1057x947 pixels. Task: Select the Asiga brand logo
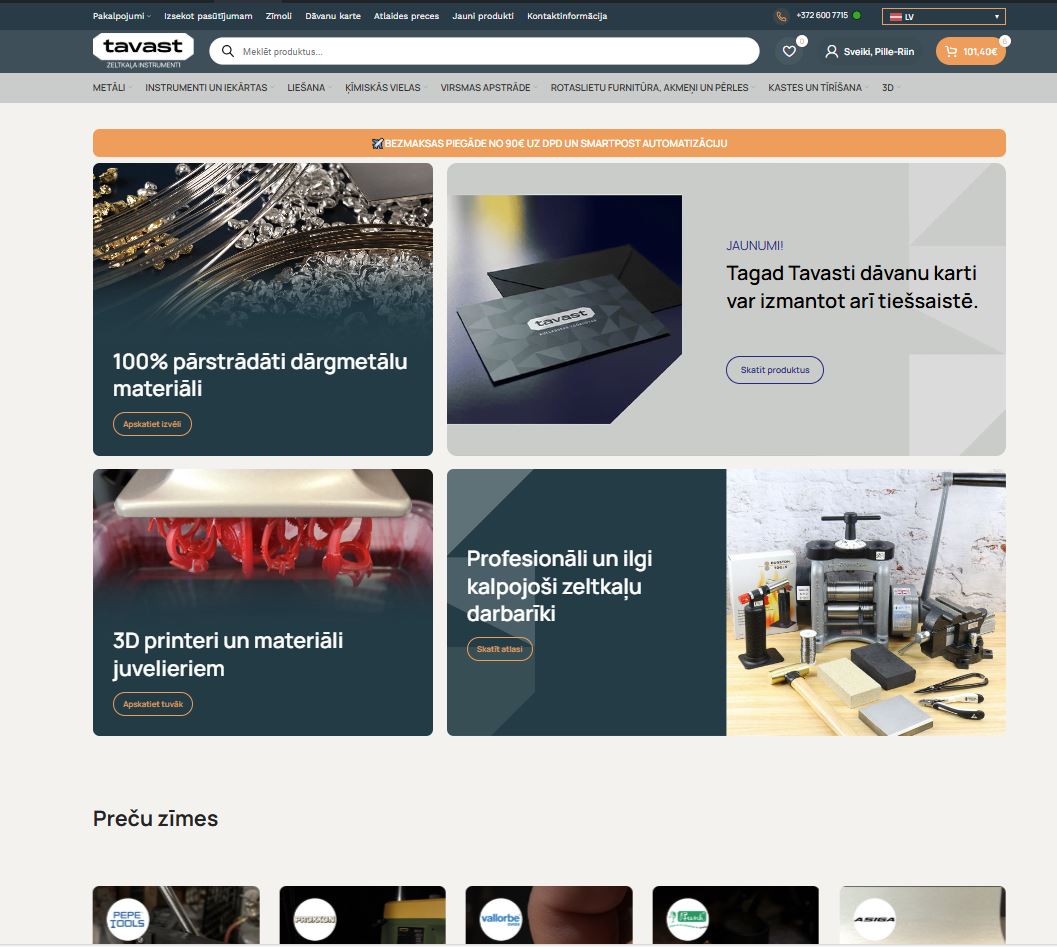point(873,919)
